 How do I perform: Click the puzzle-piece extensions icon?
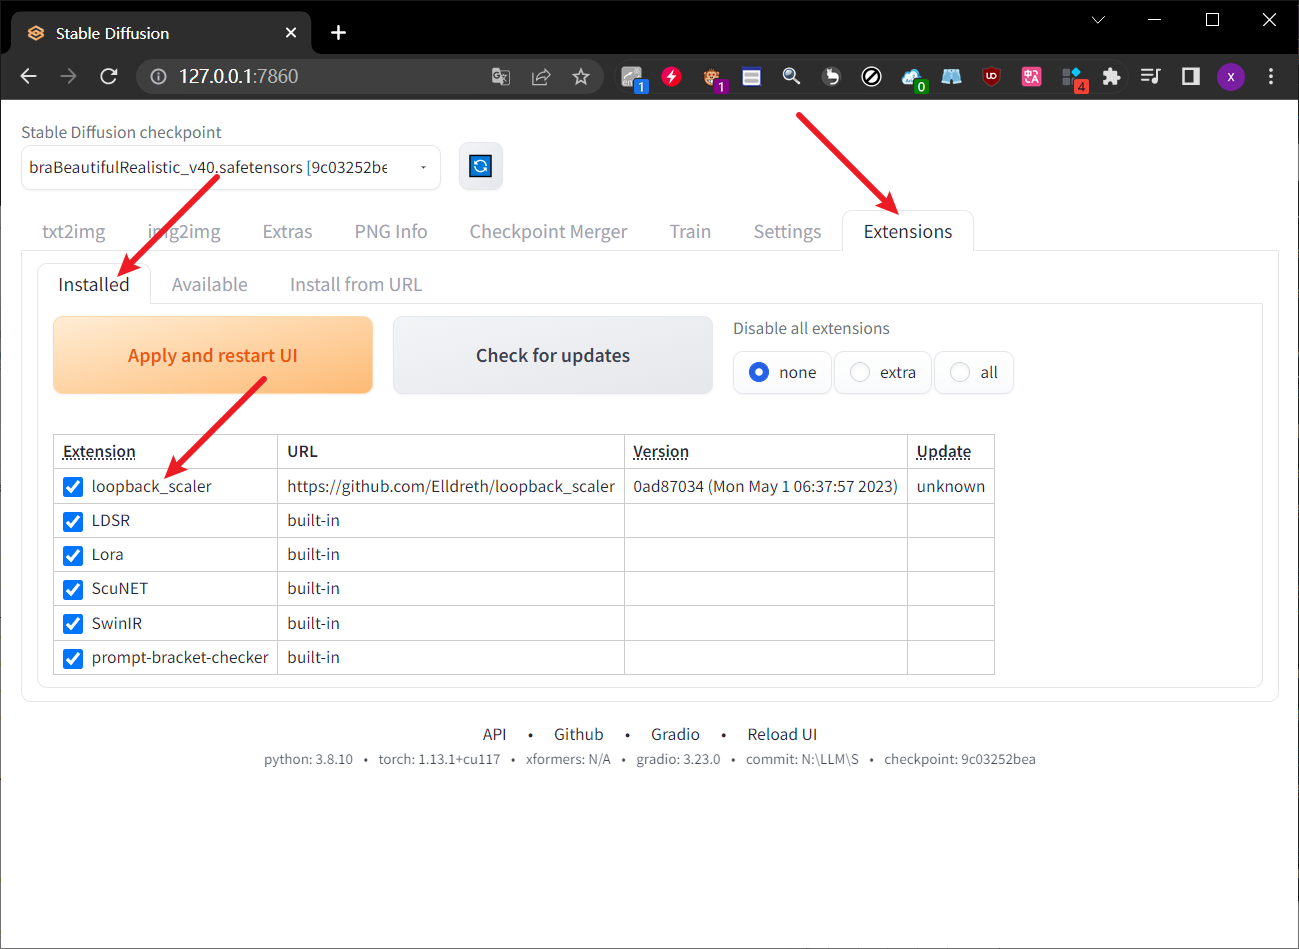coord(1112,76)
